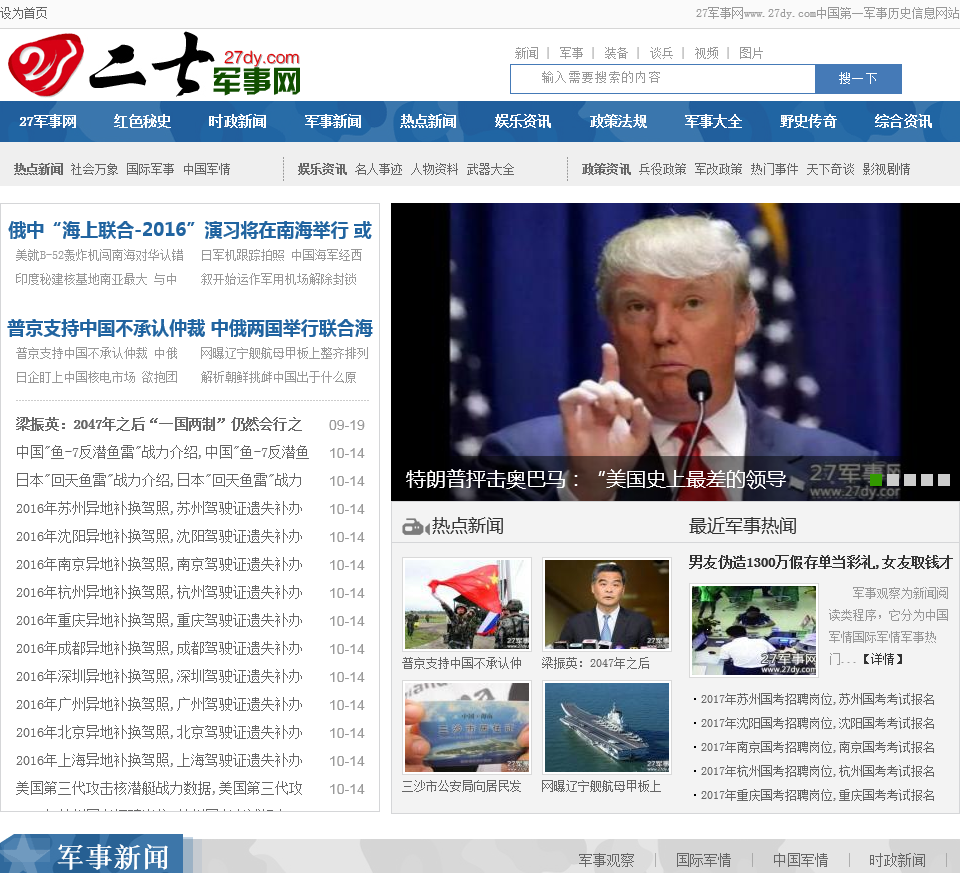Select the 装备 search category tab
960x873 pixels.
(x=616, y=53)
